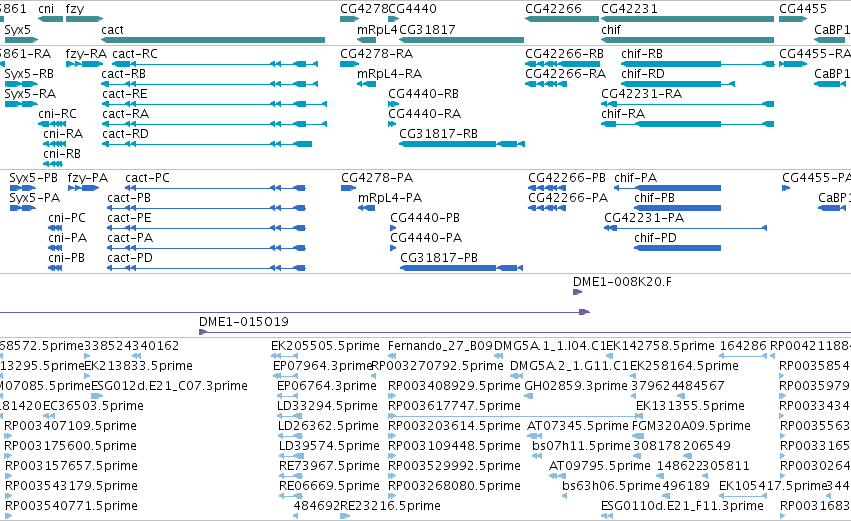Screen dimensions: 851x521
Task: Open the chif-PA protein label
Action: click(636, 178)
